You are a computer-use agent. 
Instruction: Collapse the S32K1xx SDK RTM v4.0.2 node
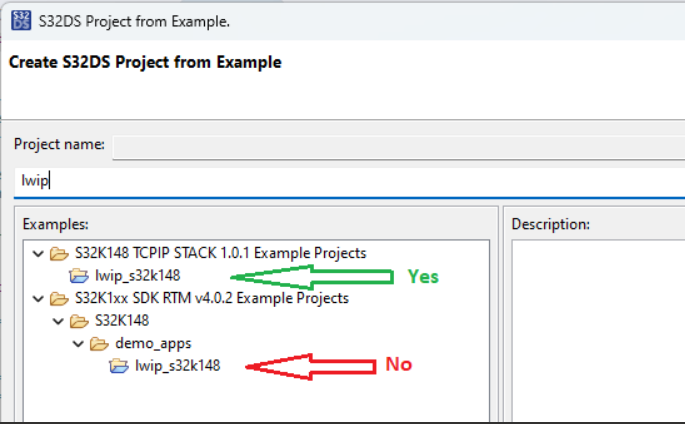[x=38, y=299]
